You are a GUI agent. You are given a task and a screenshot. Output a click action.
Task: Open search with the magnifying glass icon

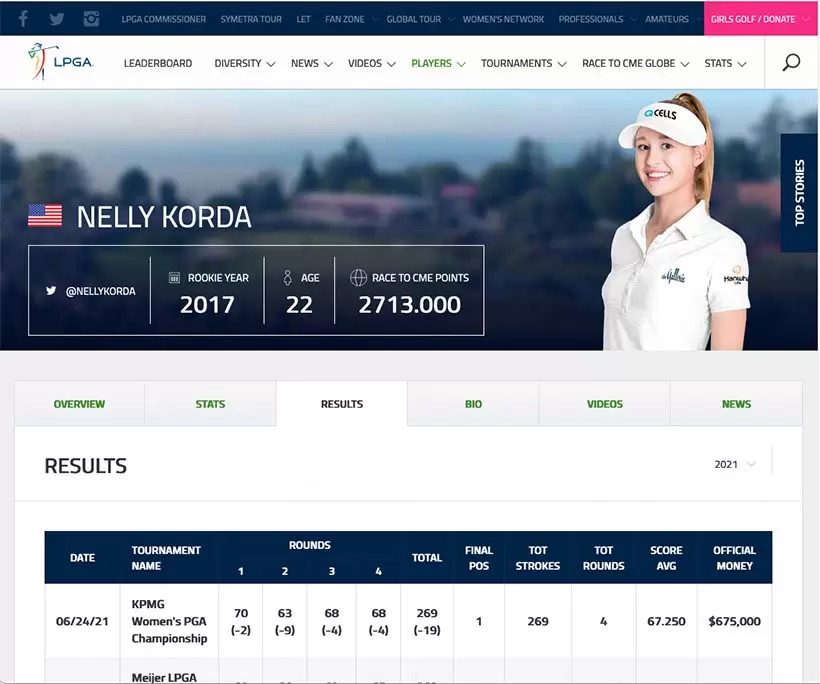click(x=791, y=63)
